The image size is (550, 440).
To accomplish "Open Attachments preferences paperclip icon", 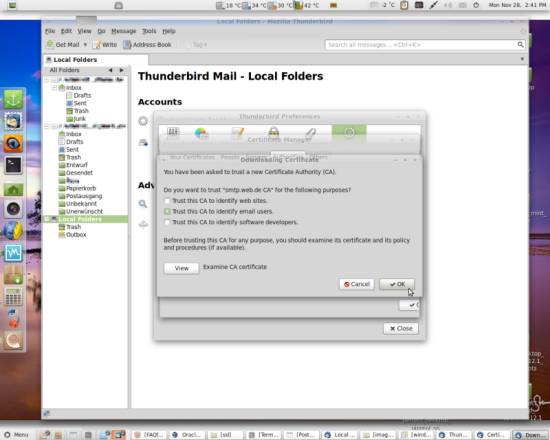I will coord(310,133).
